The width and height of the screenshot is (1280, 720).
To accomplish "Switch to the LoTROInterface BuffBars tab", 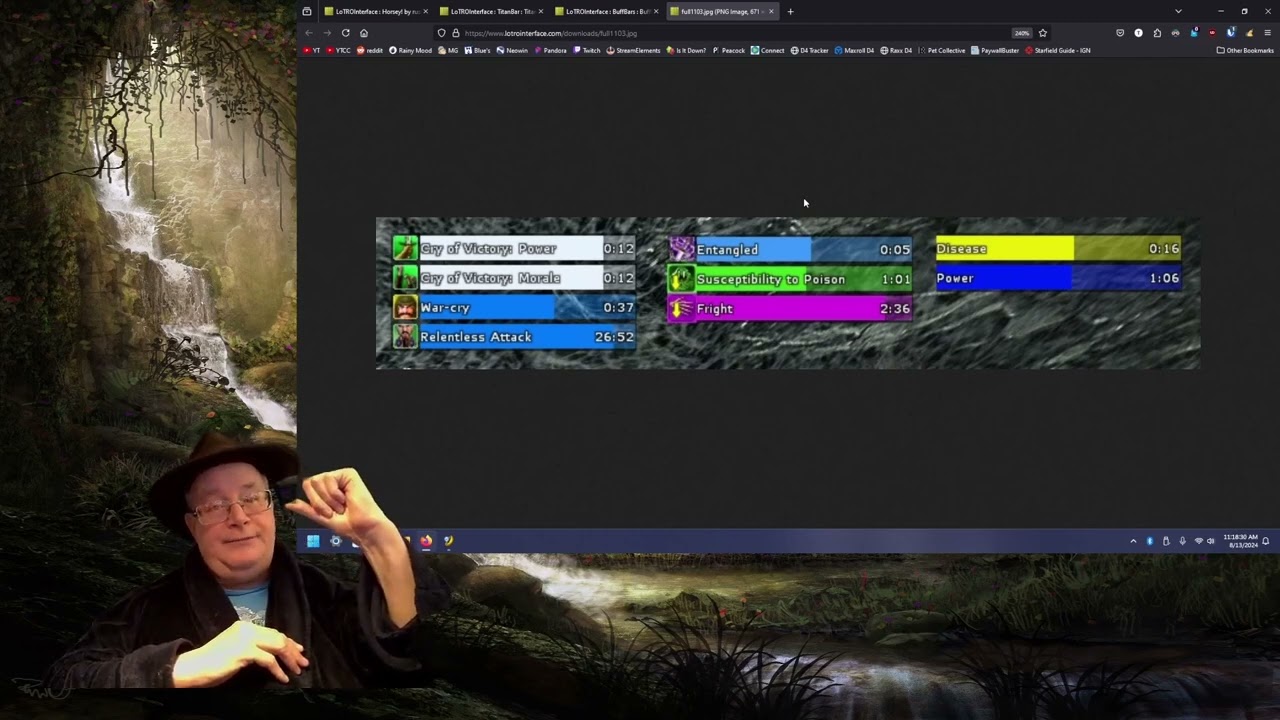I will coord(606,11).
